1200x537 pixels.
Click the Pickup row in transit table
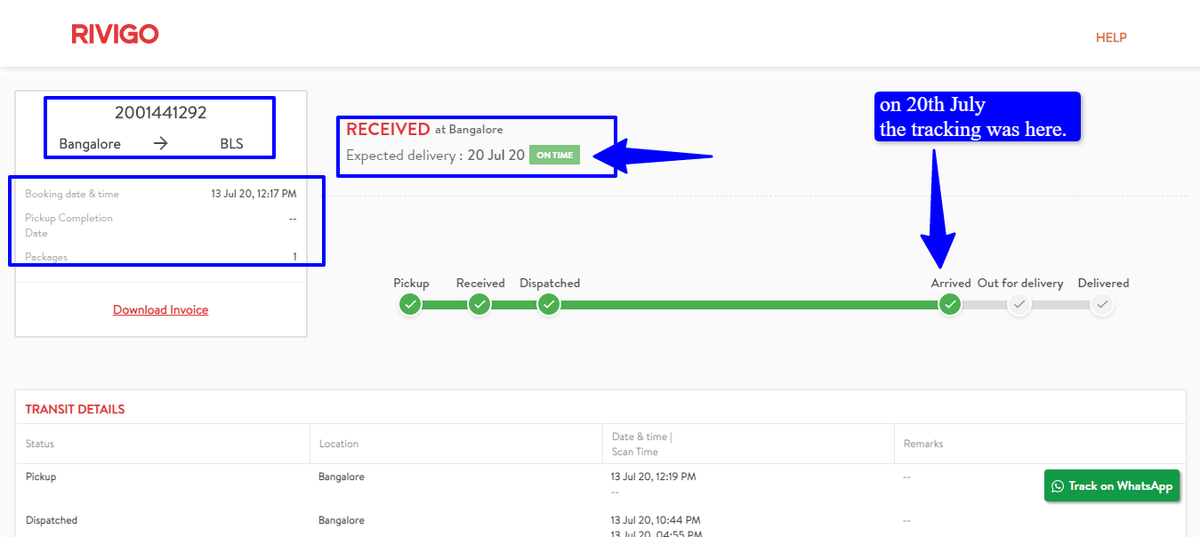(x=600, y=484)
